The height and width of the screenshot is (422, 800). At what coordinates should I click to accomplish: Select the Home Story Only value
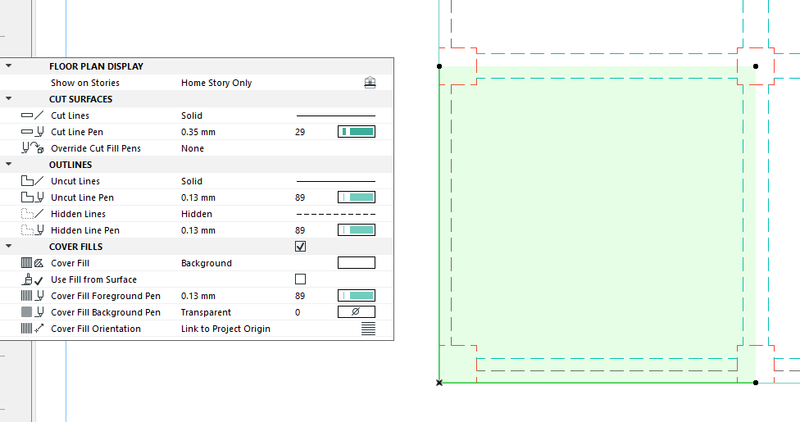pyautogui.click(x=216, y=83)
